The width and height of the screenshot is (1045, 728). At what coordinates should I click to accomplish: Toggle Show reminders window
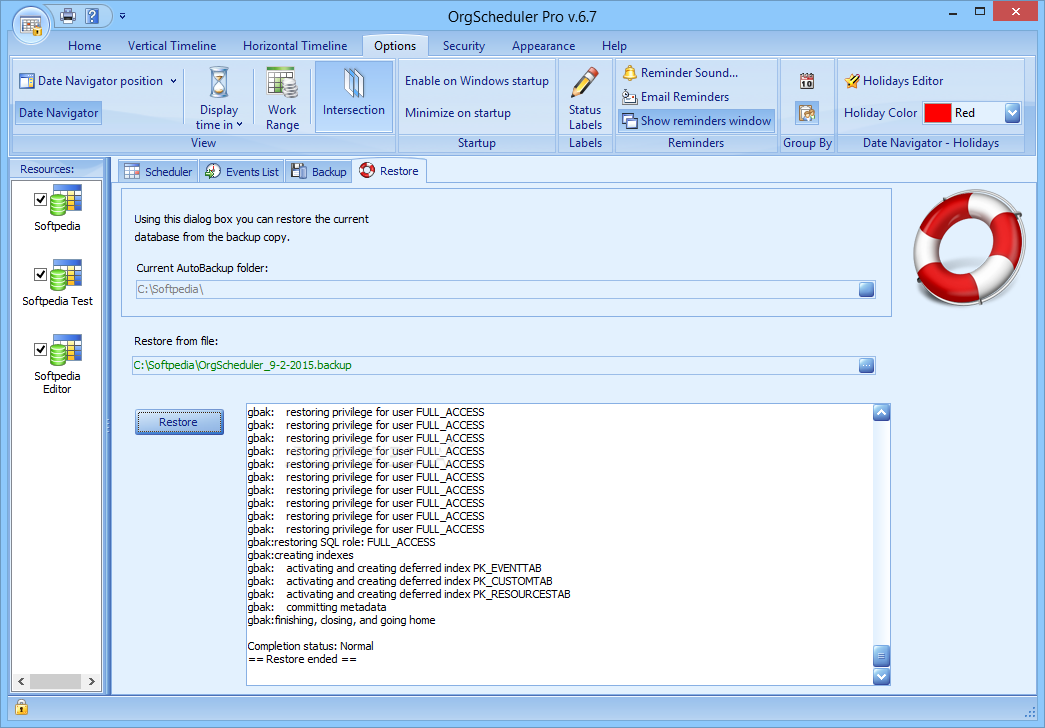(x=696, y=121)
